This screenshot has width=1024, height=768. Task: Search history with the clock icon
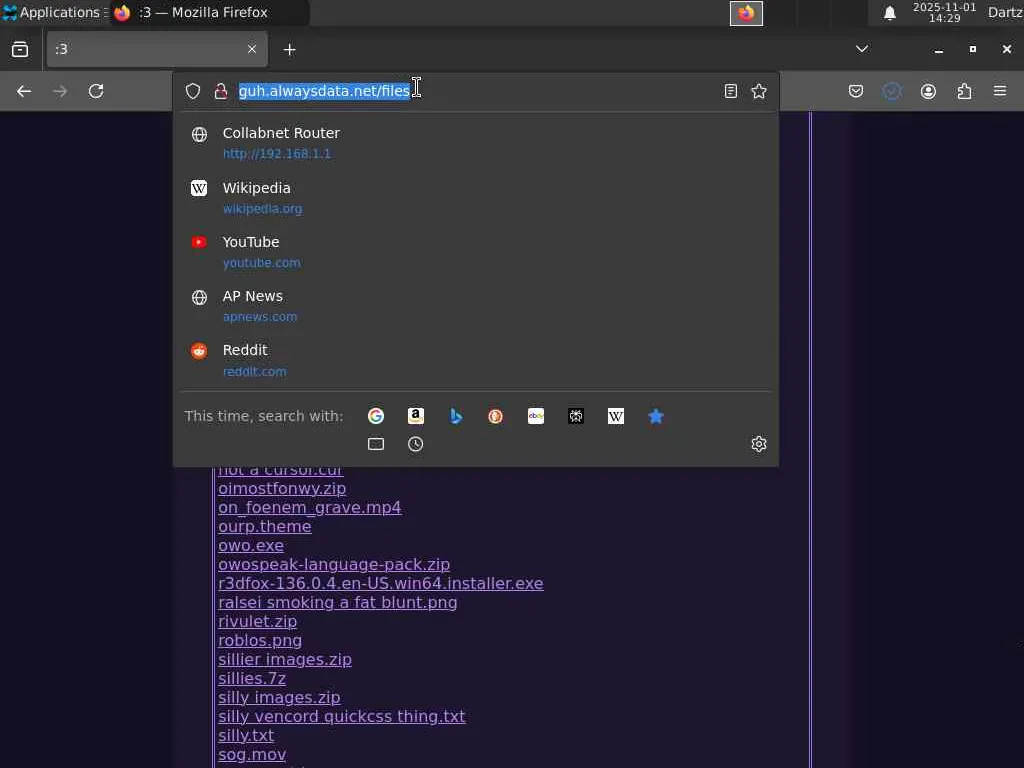(x=415, y=444)
